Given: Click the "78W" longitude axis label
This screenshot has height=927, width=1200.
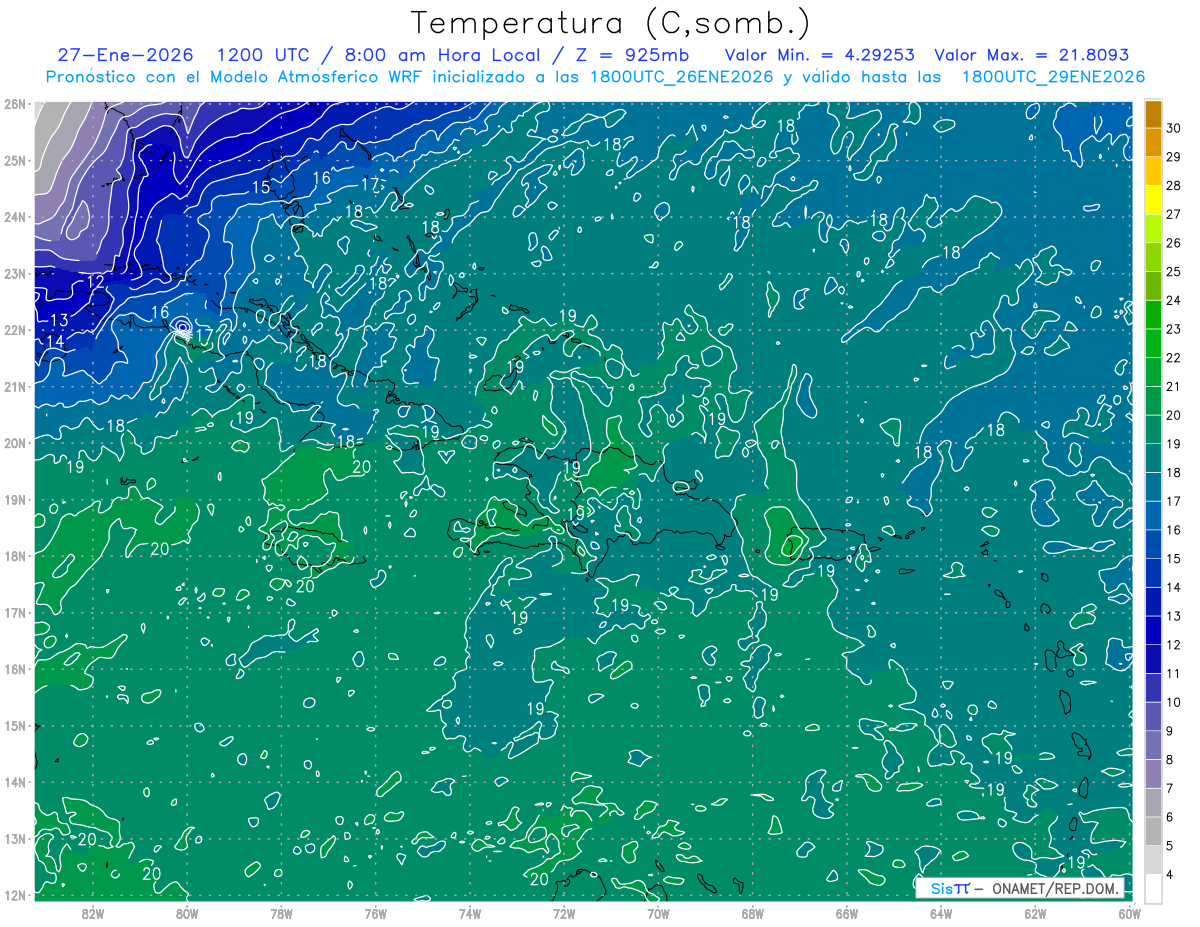Looking at the screenshot, I should tap(281, 913).
